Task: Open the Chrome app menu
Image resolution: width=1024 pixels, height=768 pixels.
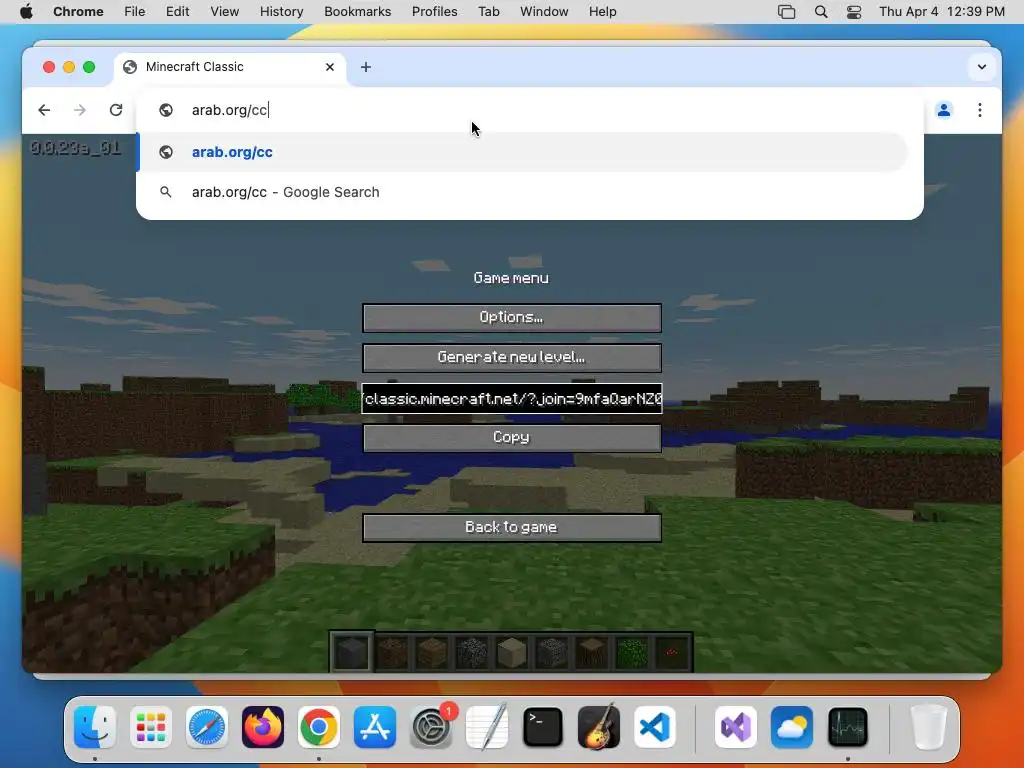Action: coord(78,11)
